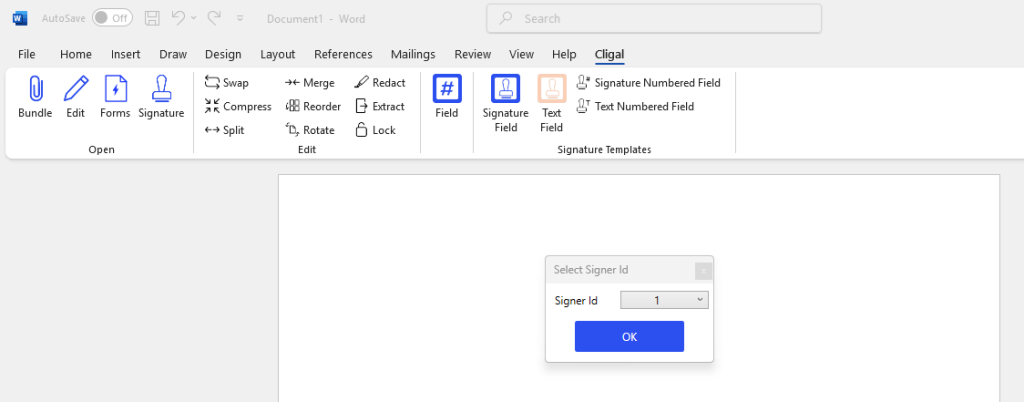The image size is (1024, 402).
Task: Open the Signer Id dropdown
Action: coord(664,300)
